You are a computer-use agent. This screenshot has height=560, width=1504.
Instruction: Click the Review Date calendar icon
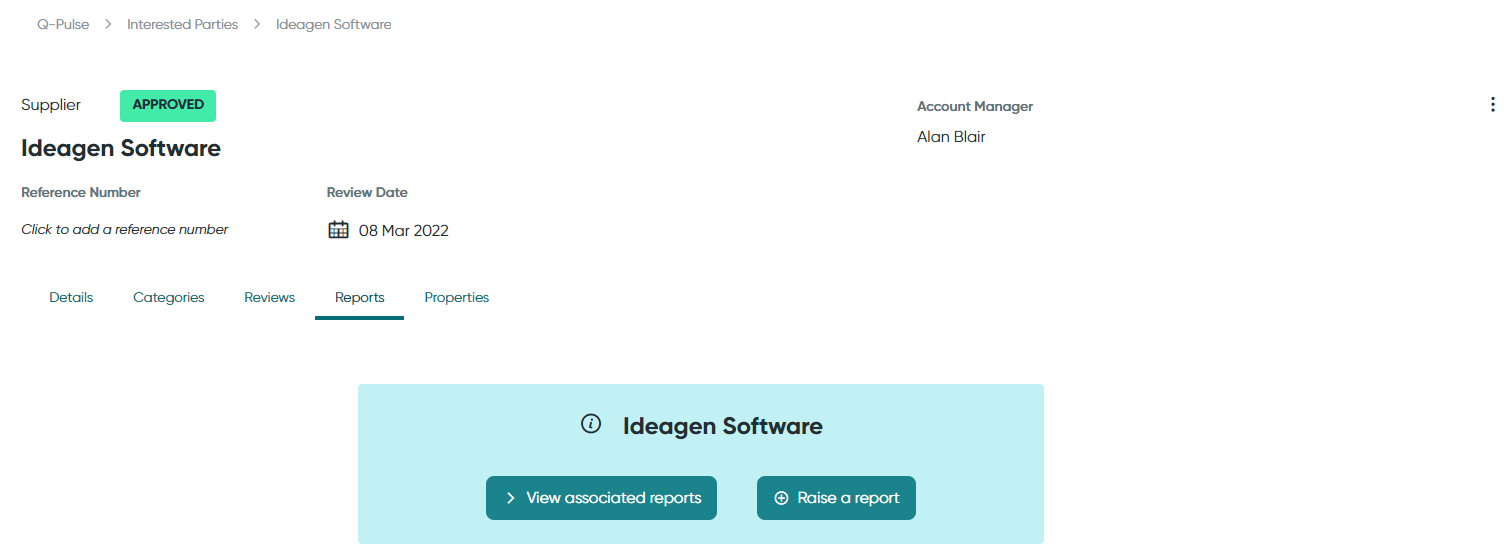coord(338,230)
